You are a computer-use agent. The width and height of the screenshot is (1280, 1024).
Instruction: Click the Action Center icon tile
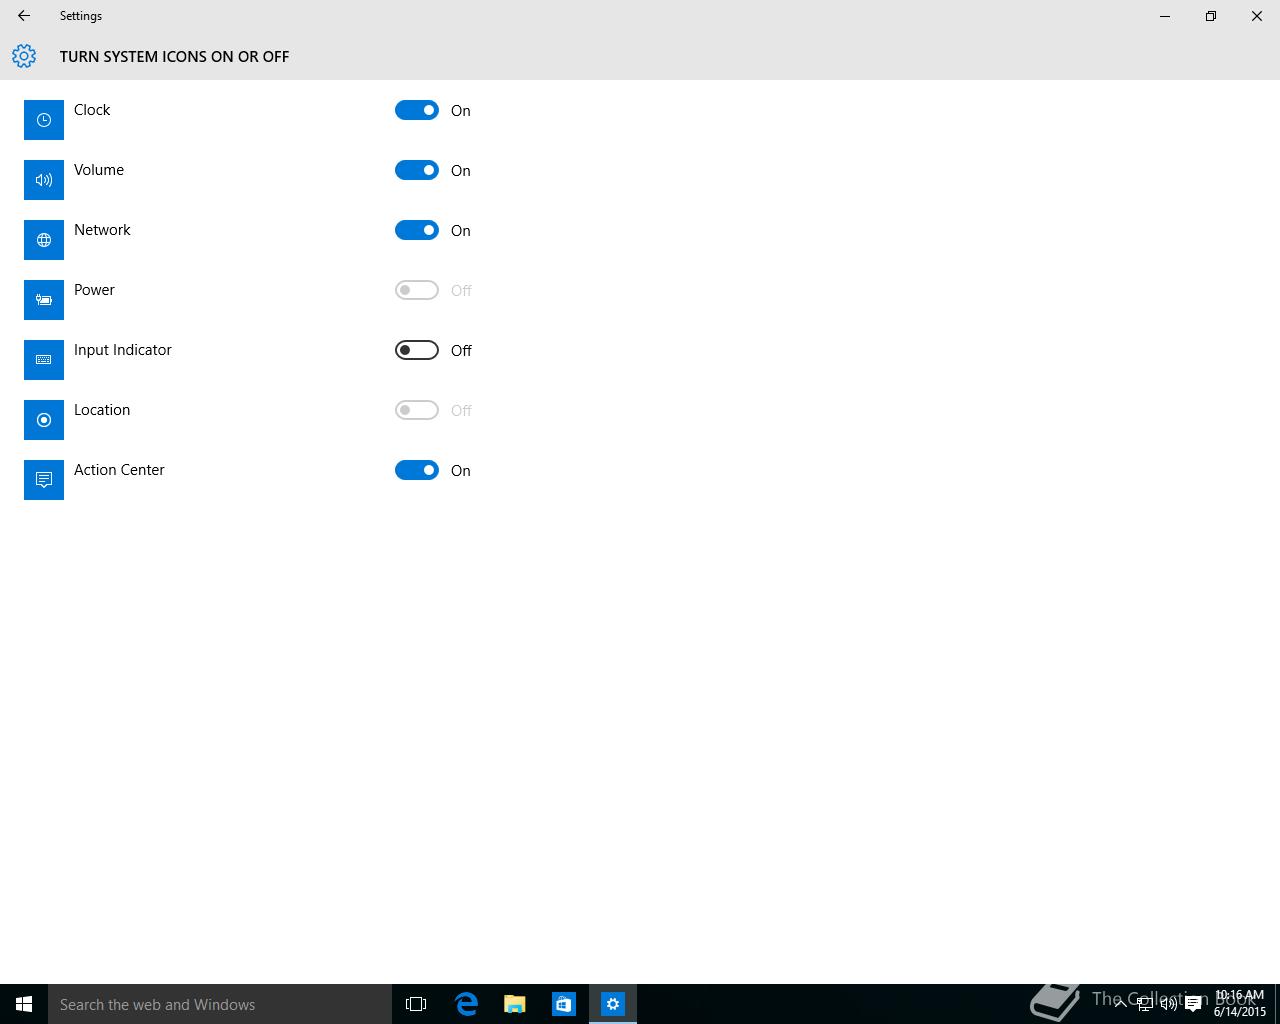pos(44,480)
